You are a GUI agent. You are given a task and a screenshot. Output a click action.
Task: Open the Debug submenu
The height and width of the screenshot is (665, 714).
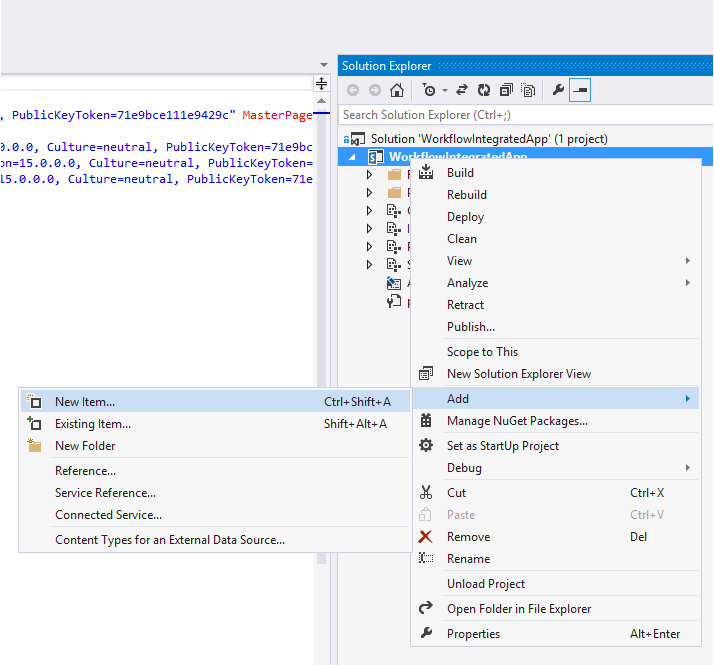[x=556, y=468]
